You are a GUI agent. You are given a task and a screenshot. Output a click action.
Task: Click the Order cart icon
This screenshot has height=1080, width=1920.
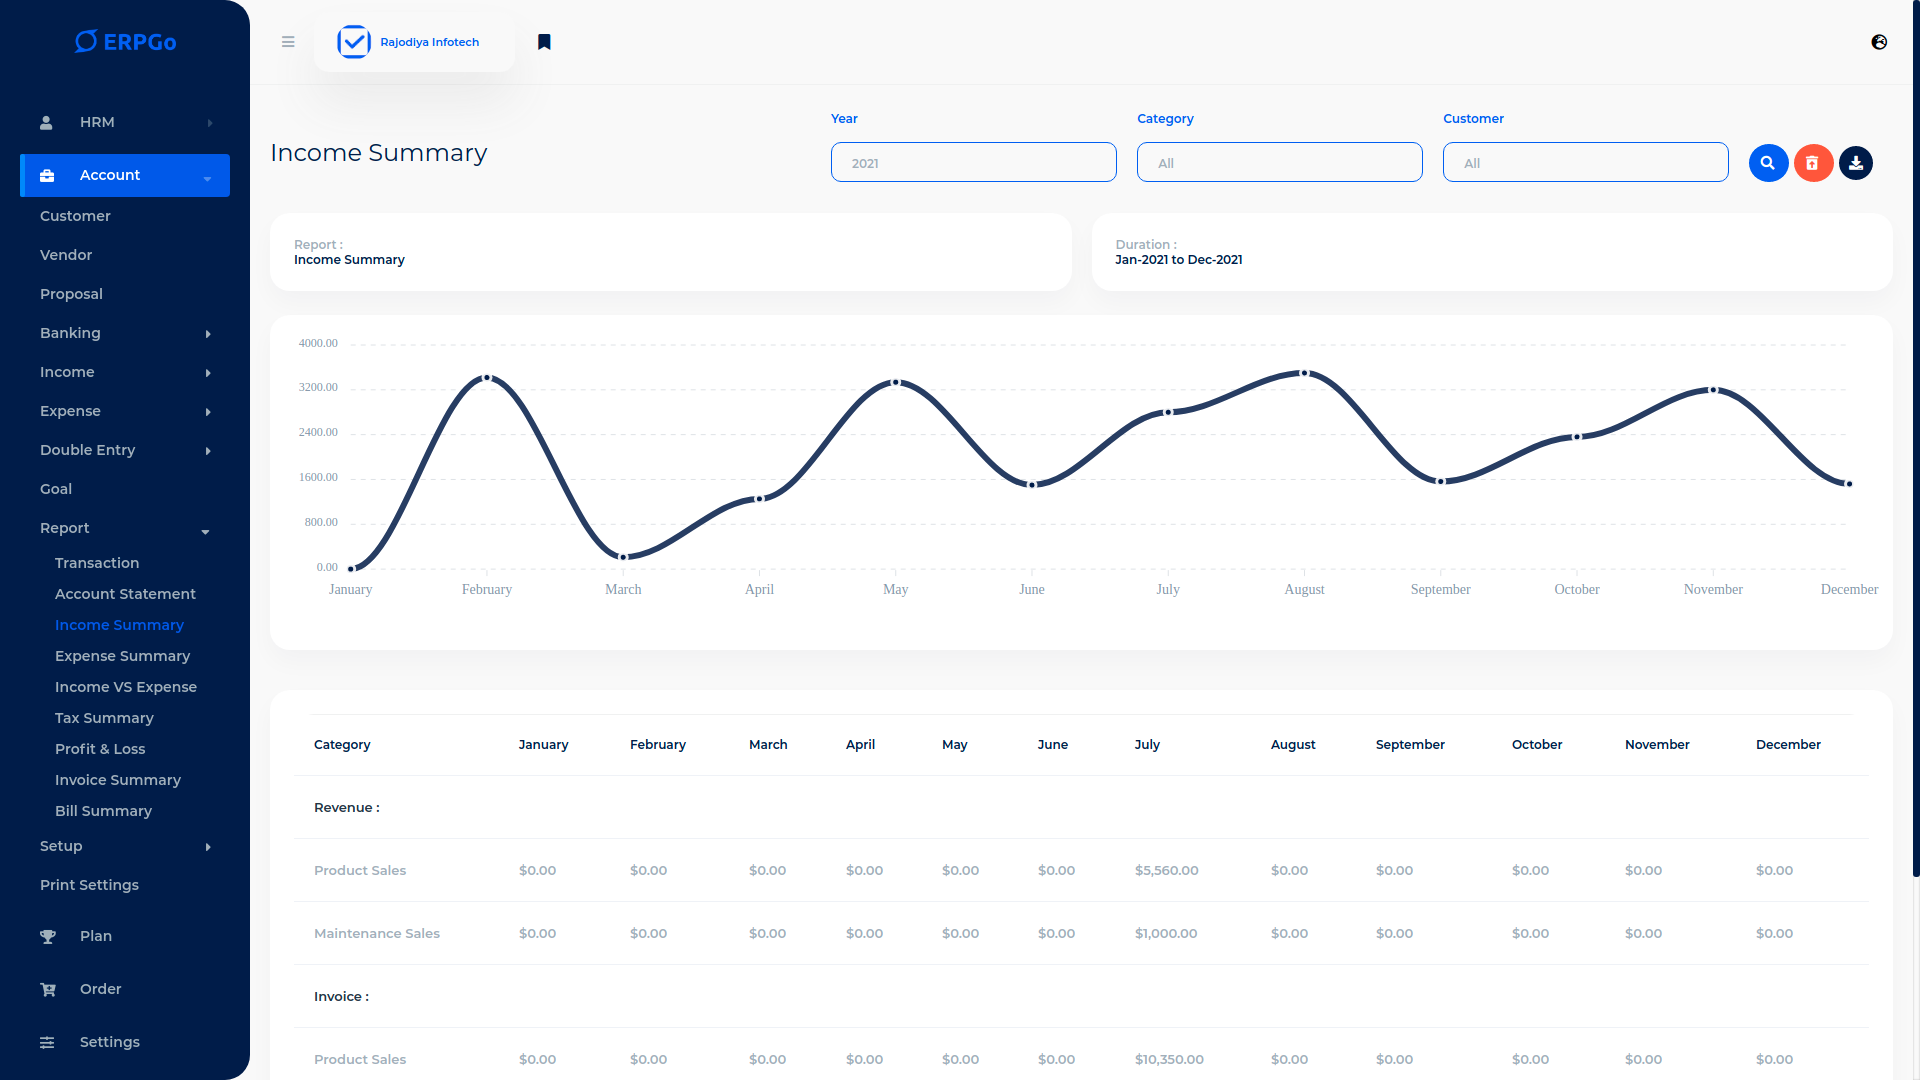pos(47,990)
